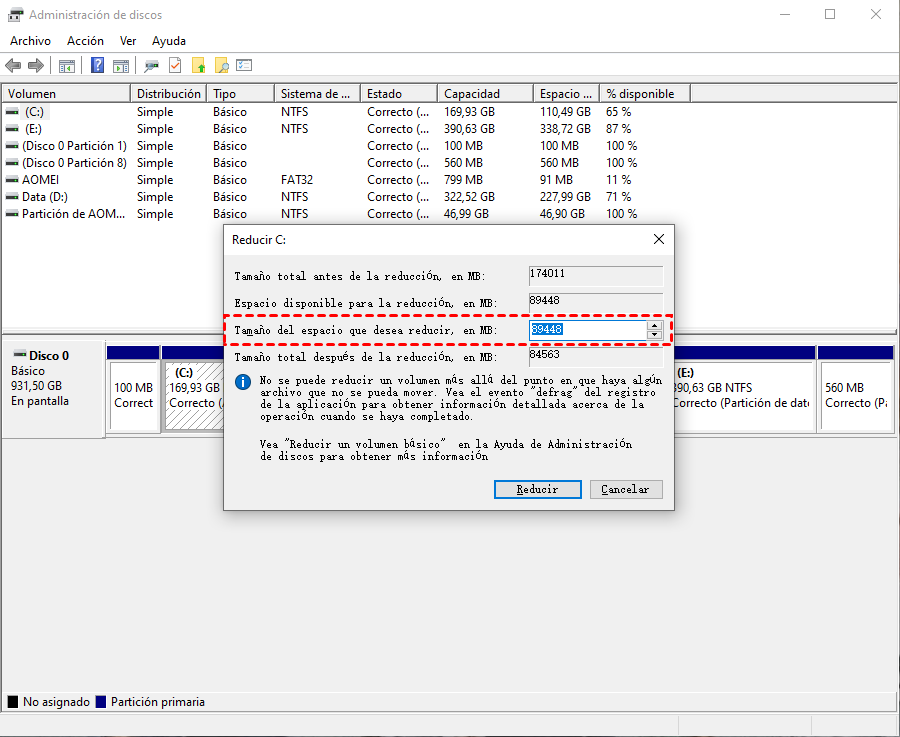Click the yellow folder with green arrow icon
Screen dimensions: 900x737
click(199, 66)
